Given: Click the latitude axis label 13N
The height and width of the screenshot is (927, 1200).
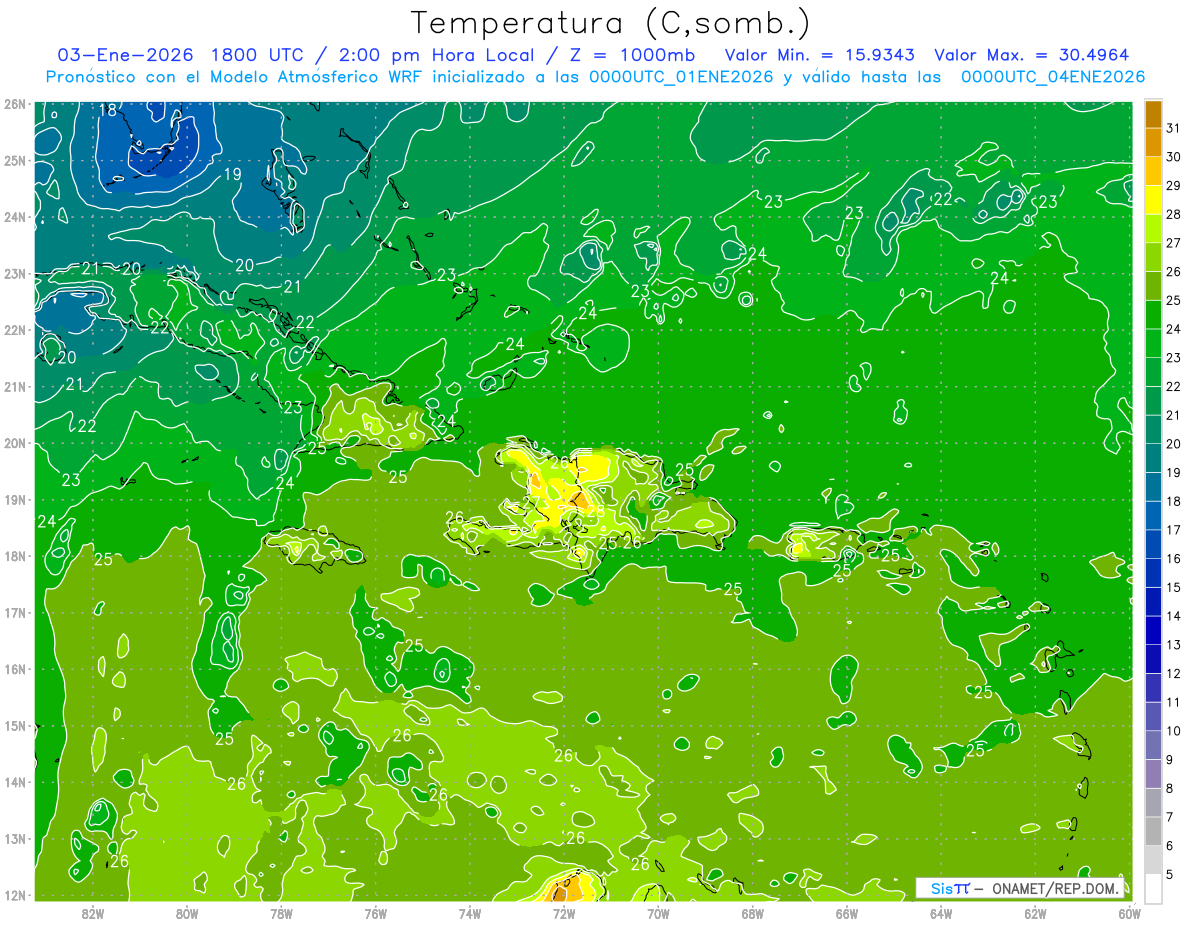Looking at the screenshot, I should (15, 838).
